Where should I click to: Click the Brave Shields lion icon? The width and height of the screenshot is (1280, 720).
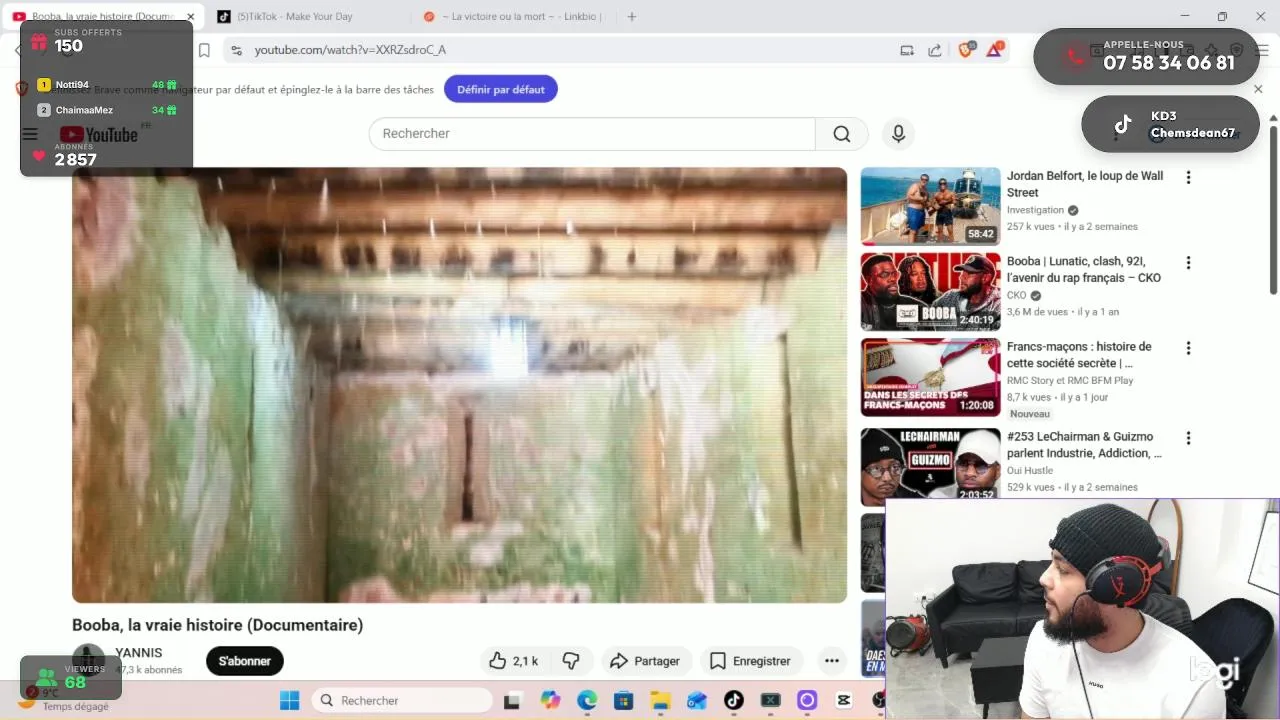pos(965,50)
